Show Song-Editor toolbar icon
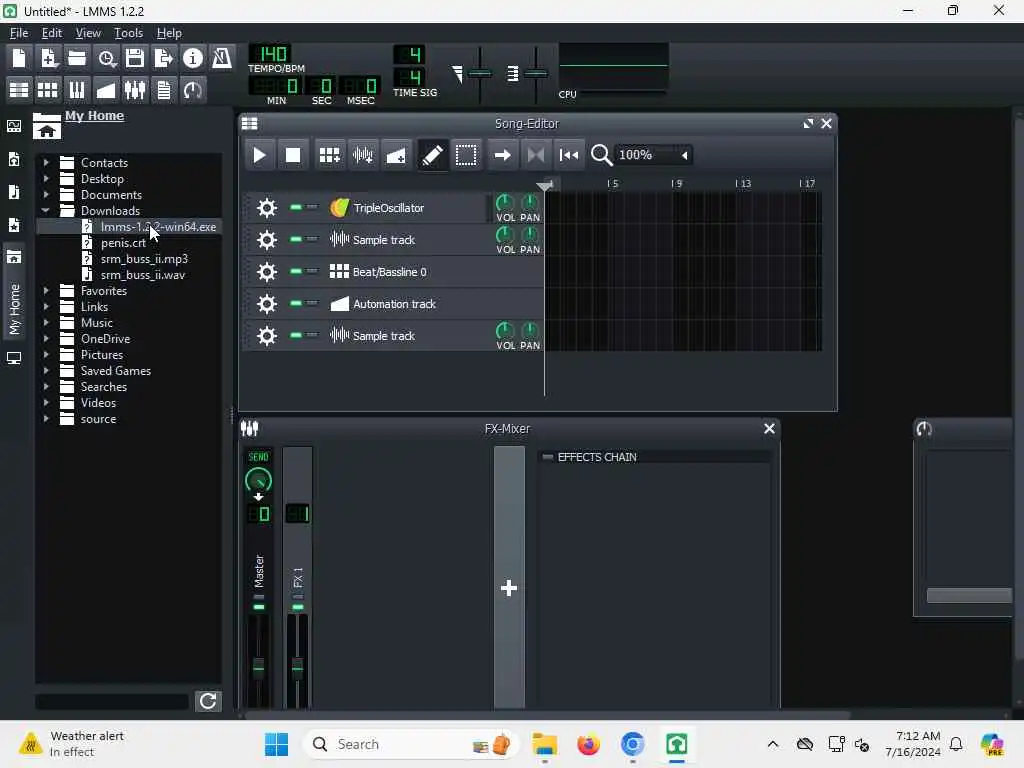This screenshot has height=768, width=1024. [19, 90]
